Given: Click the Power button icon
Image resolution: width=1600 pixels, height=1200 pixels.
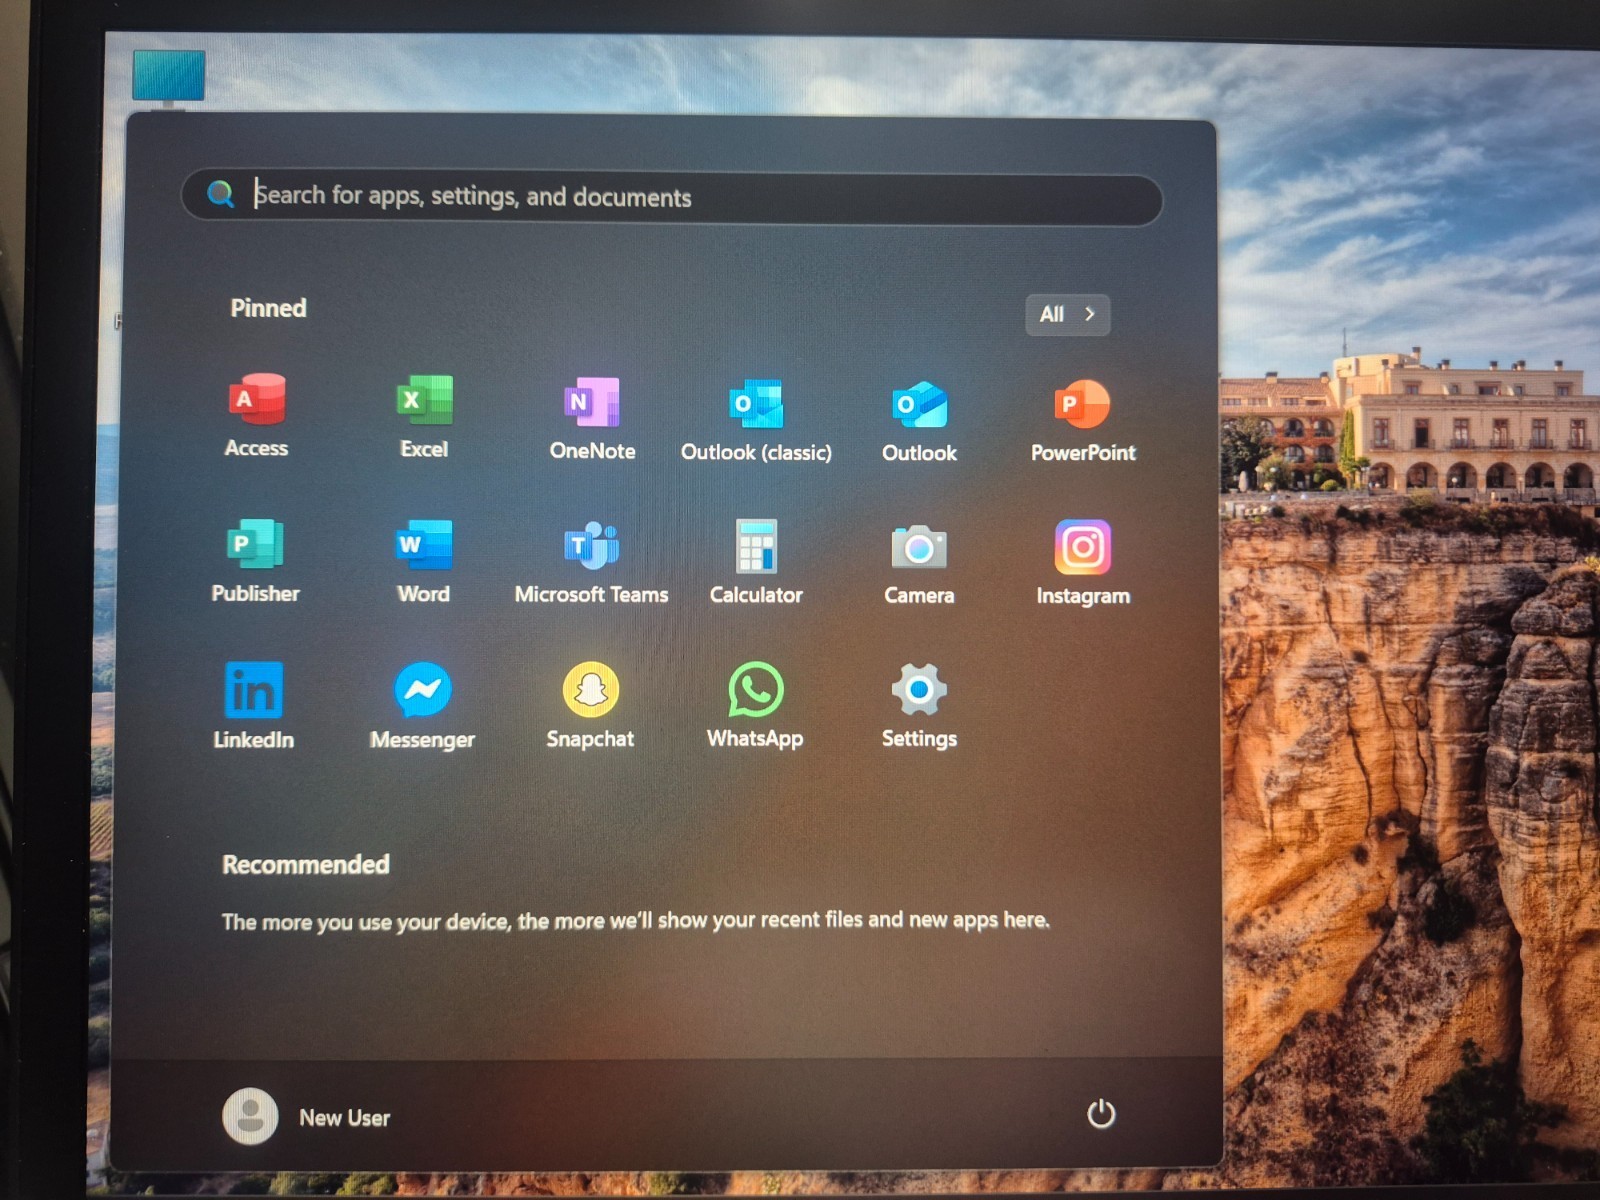Looking at the screenshot, I should (1101, 1113).
